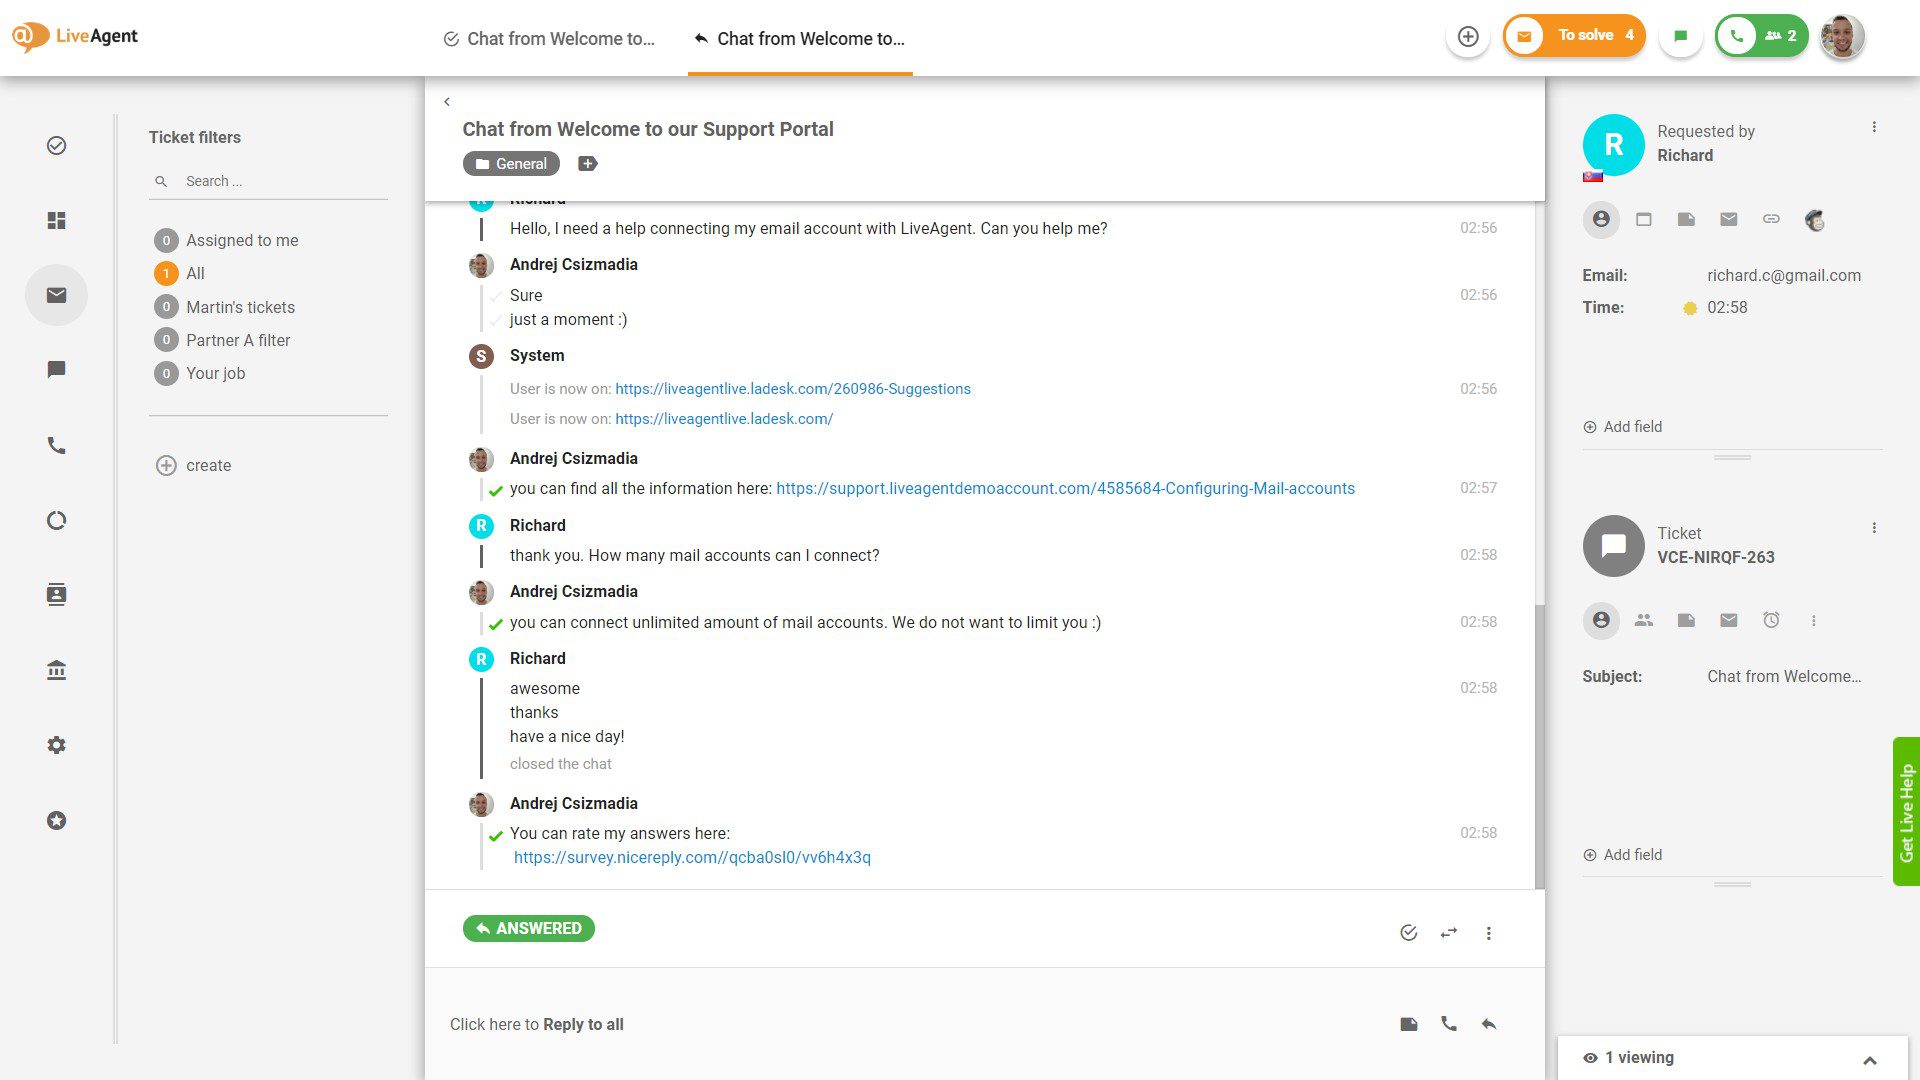Image resolution: width=1920 pixels, height=1080 pixels.
Task: Select the Martin's tickets filter
Action: [x=240, y=307]
